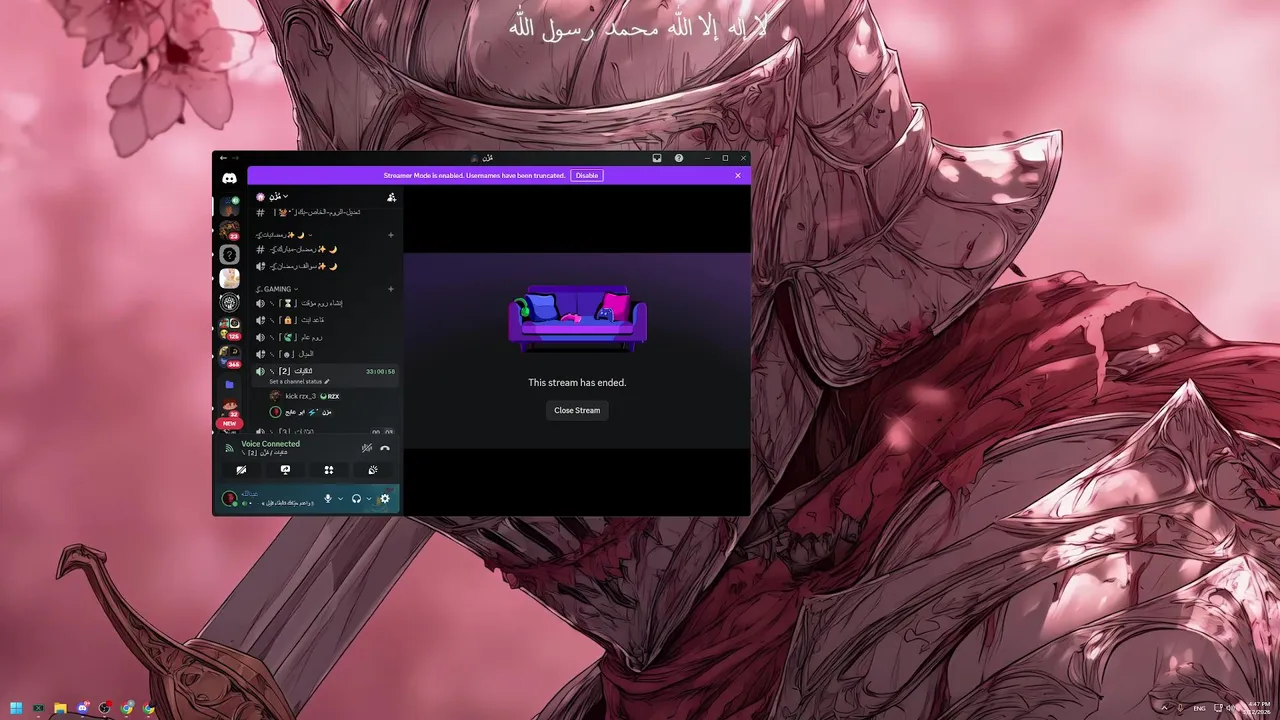Open the blue folder in server list
Viewport: 1280px width, 720px height.
229,384
